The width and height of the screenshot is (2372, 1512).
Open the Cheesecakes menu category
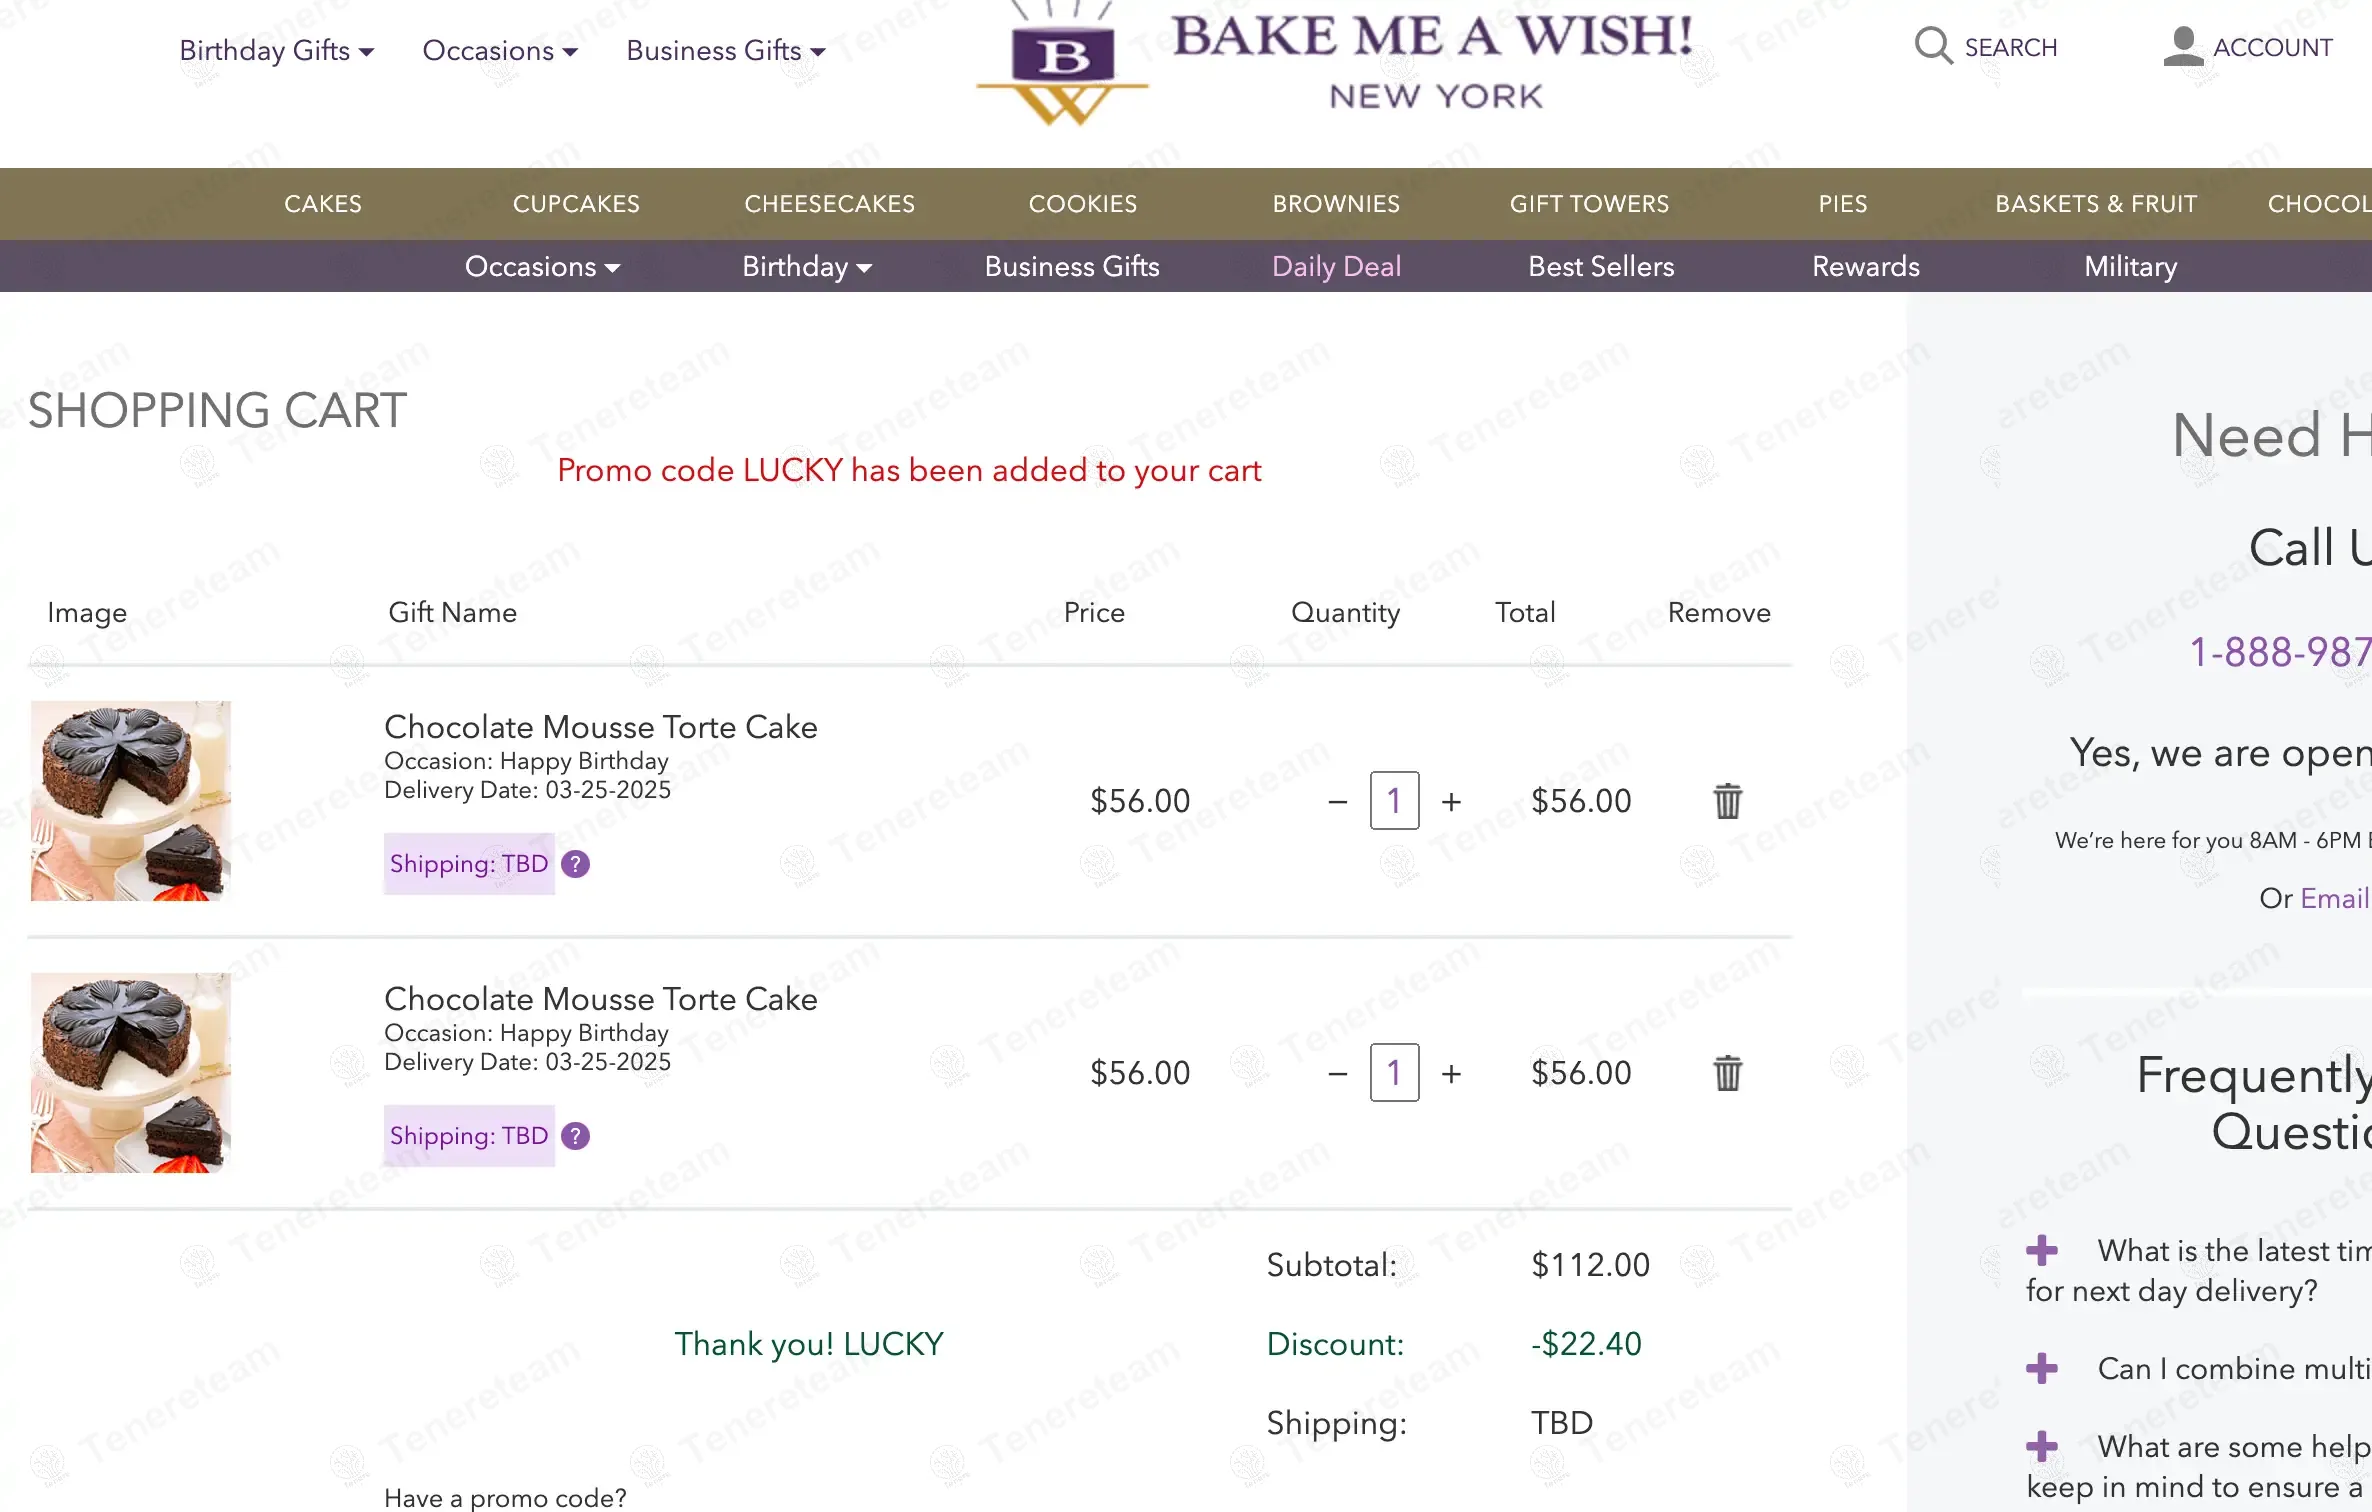829,204
